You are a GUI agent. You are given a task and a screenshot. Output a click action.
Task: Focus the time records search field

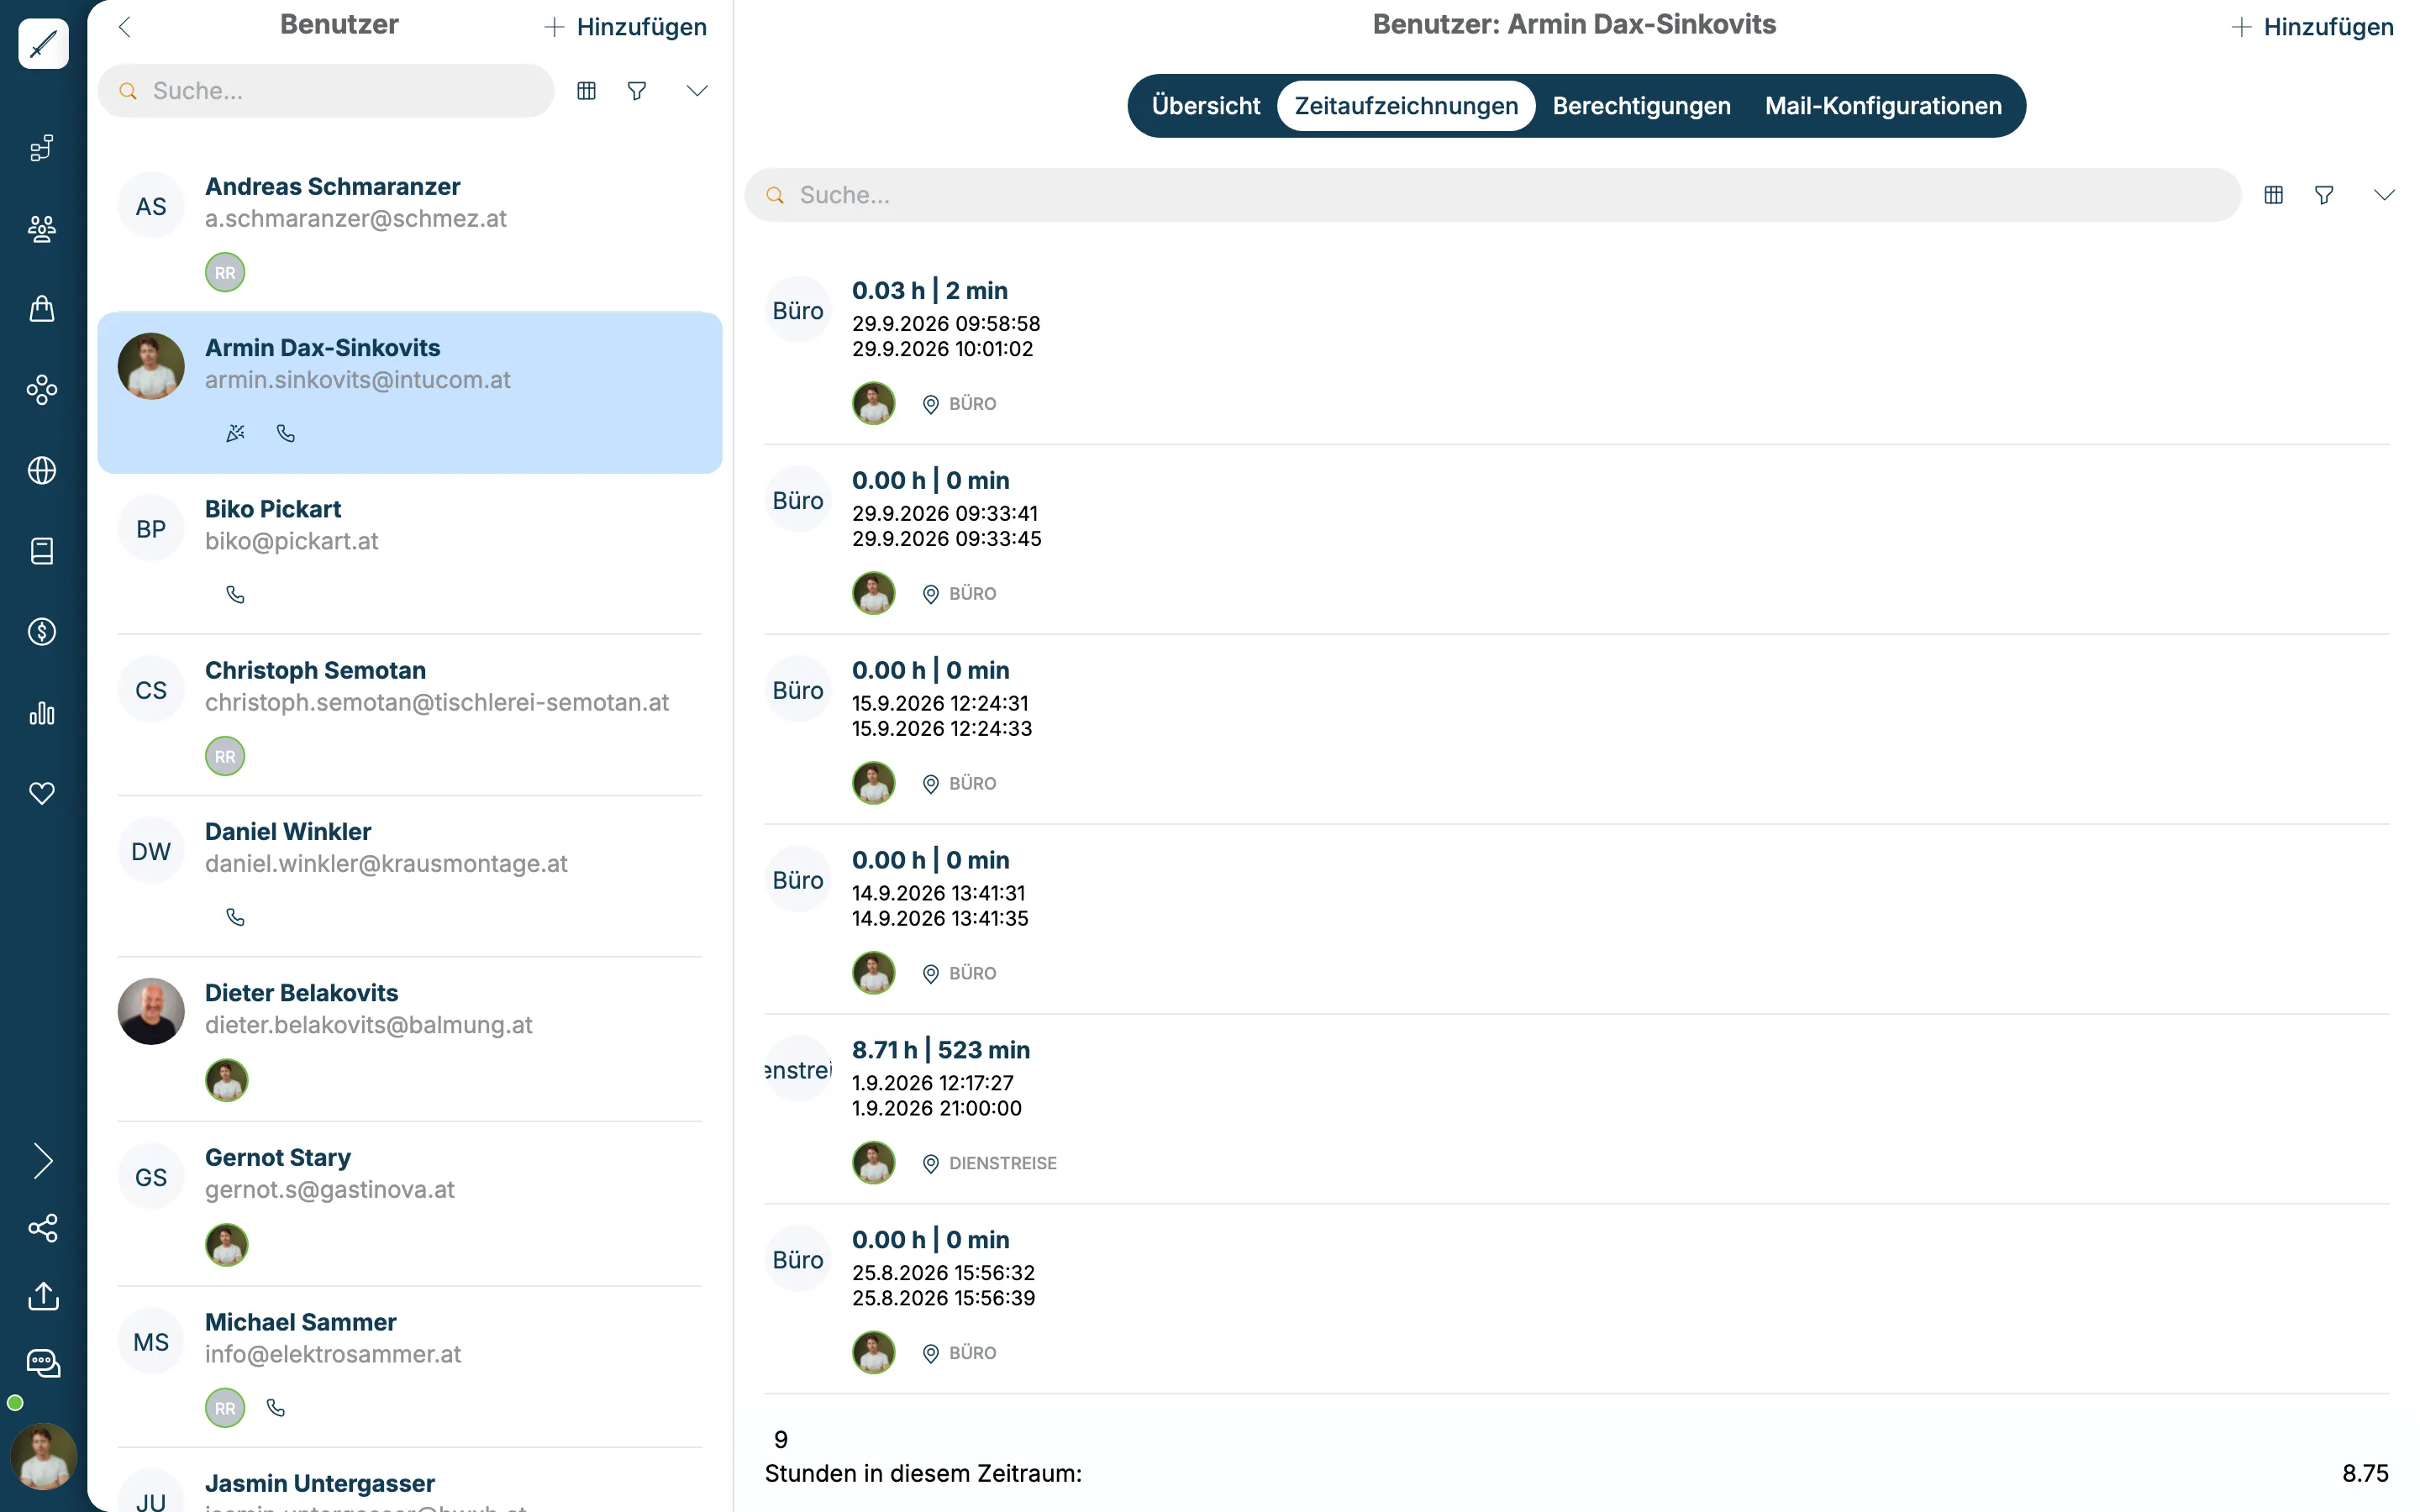1492,195
